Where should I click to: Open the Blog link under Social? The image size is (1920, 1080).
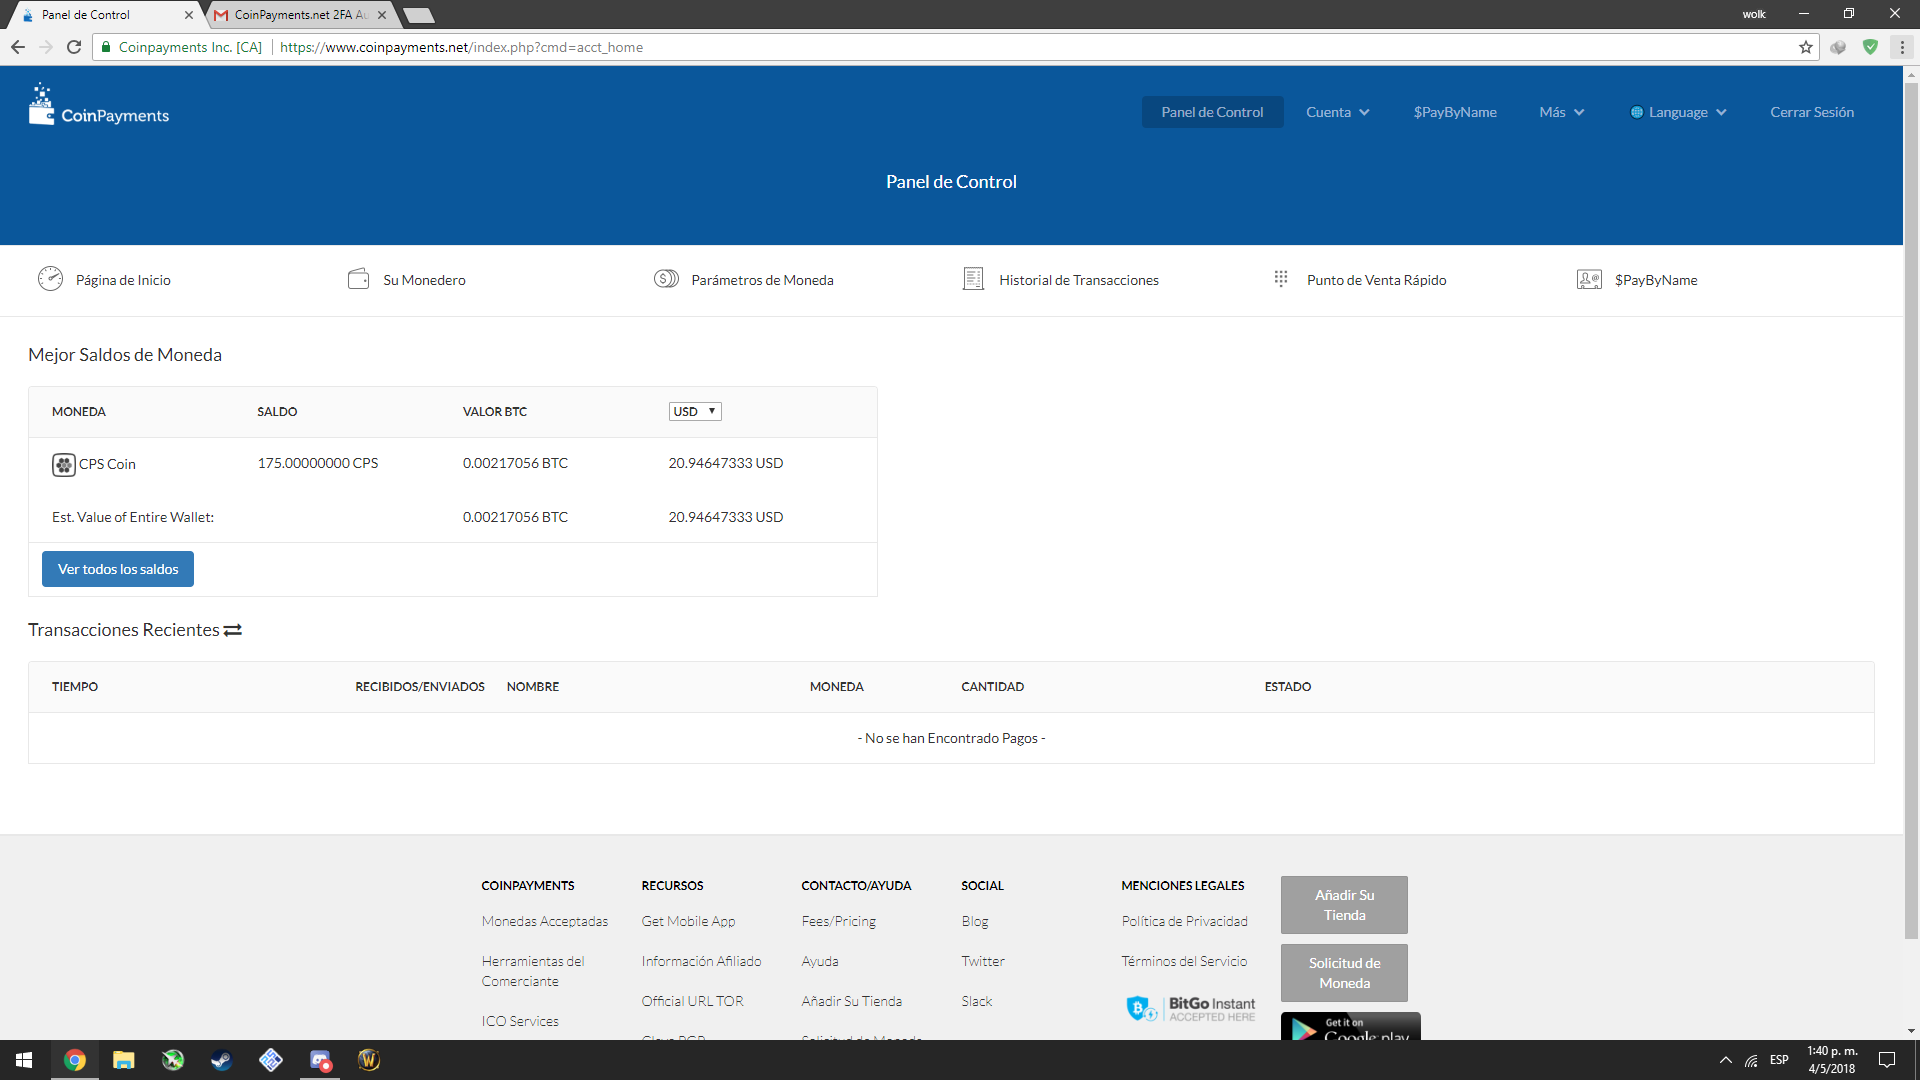[974, 921]
